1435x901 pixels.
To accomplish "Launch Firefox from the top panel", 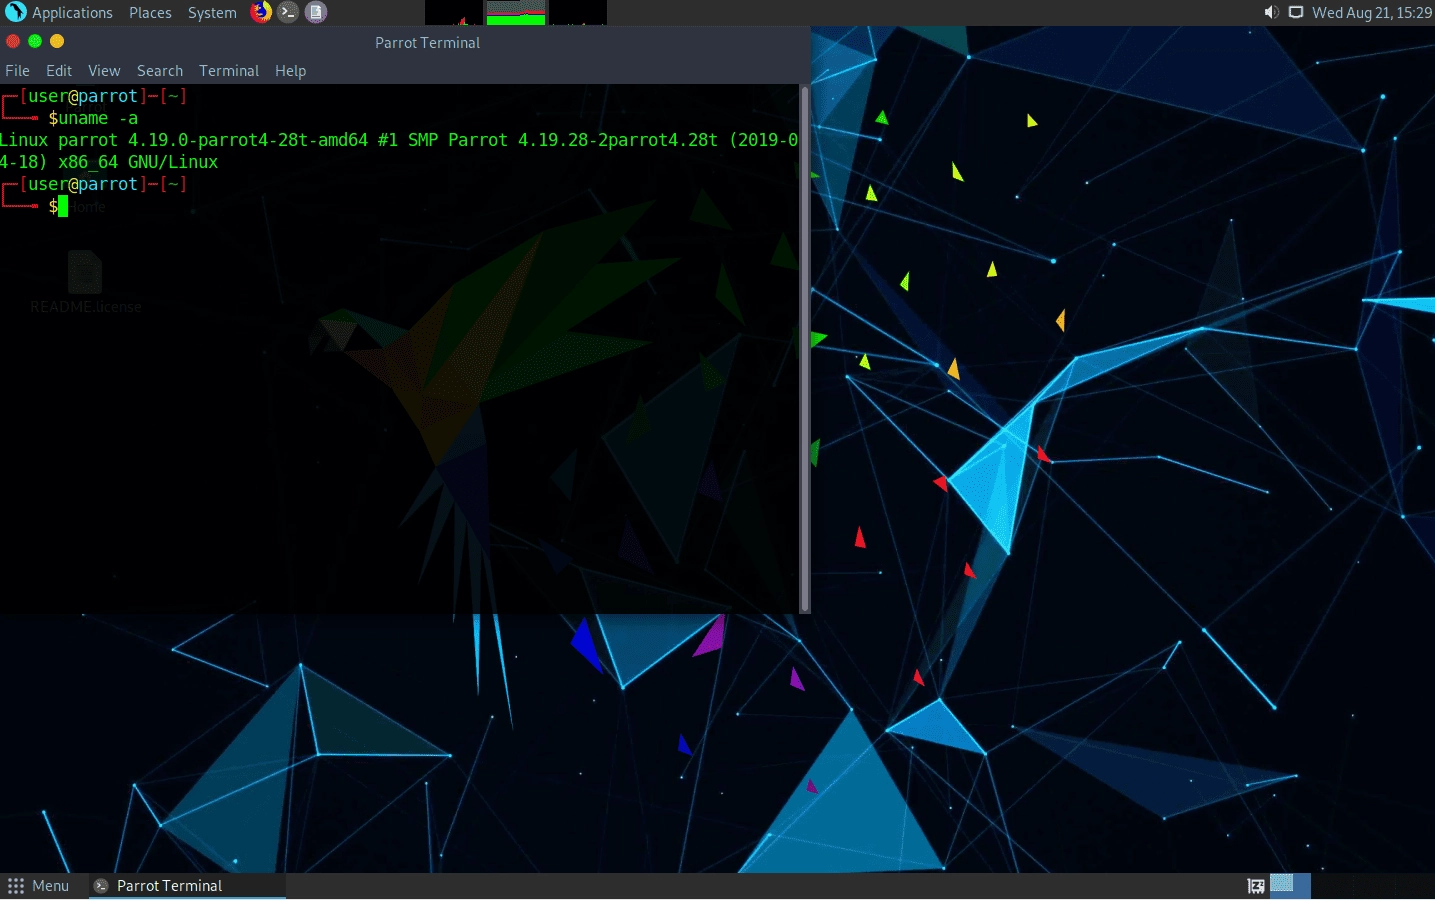I will coord(261,12).
